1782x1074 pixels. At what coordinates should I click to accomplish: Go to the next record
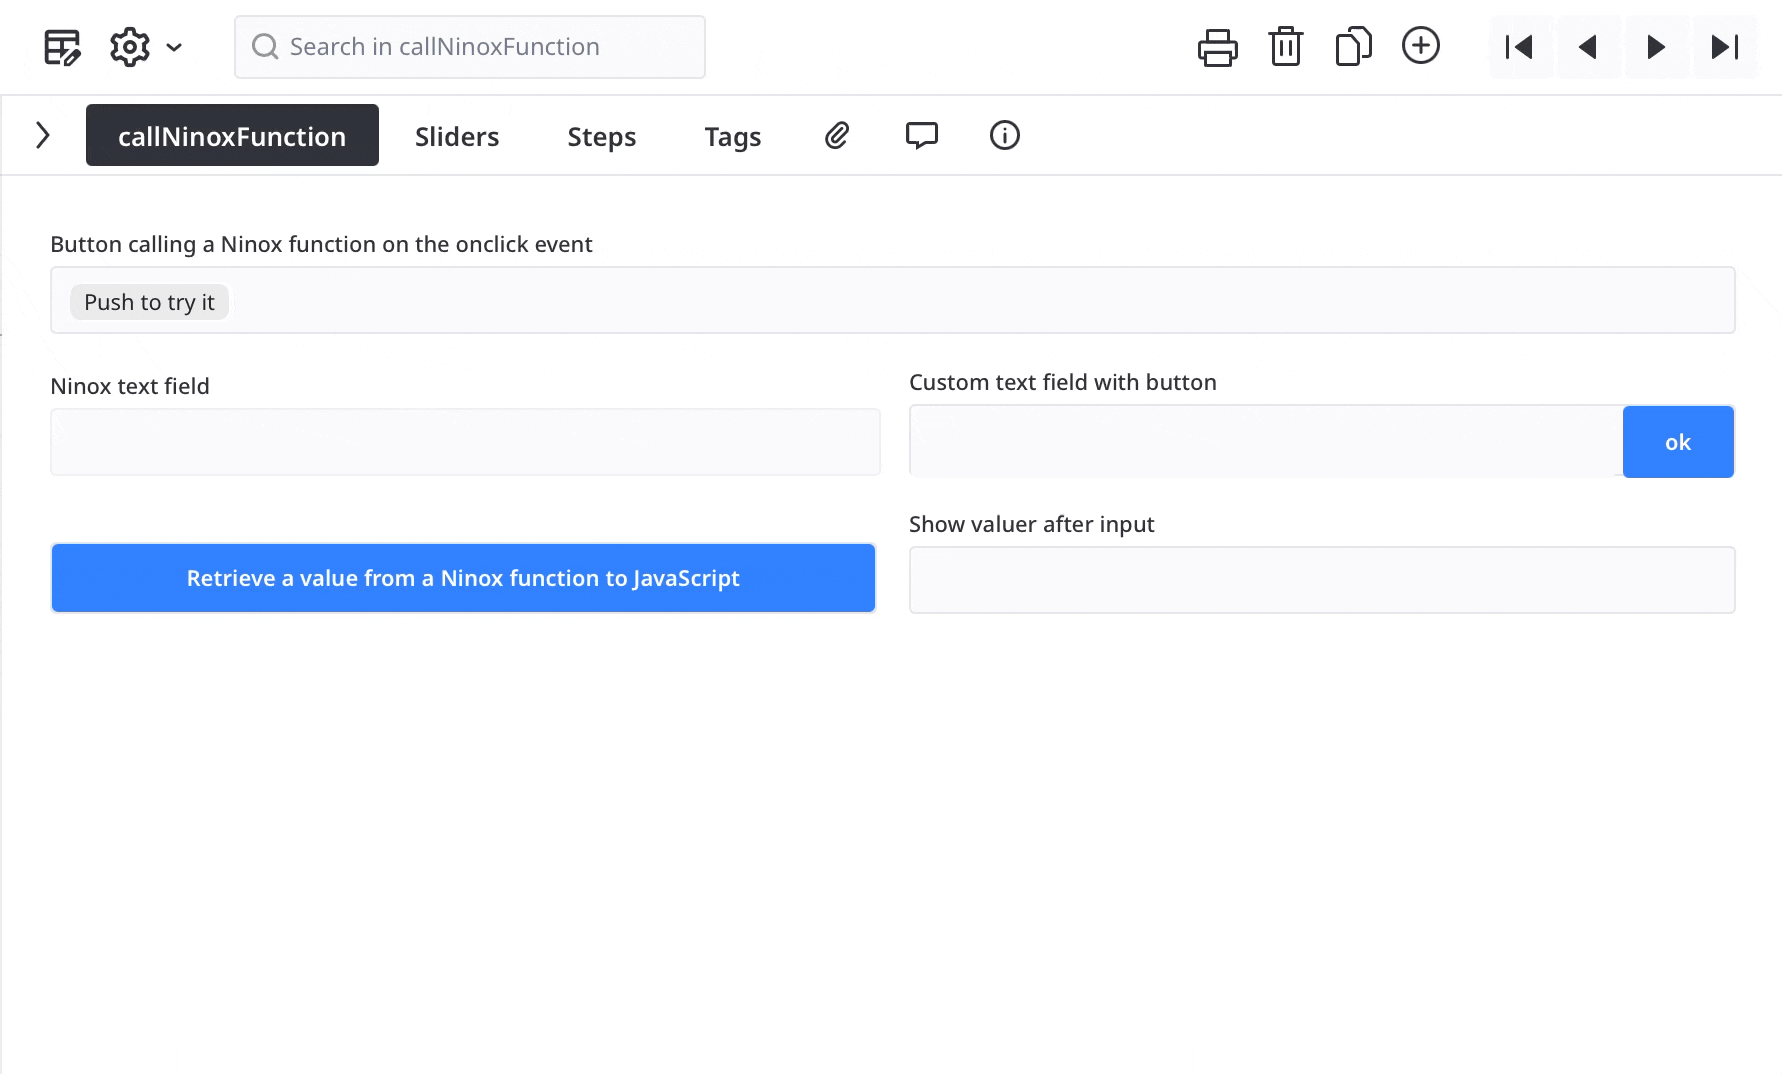pyautogui.click(x=1656, y=47)
